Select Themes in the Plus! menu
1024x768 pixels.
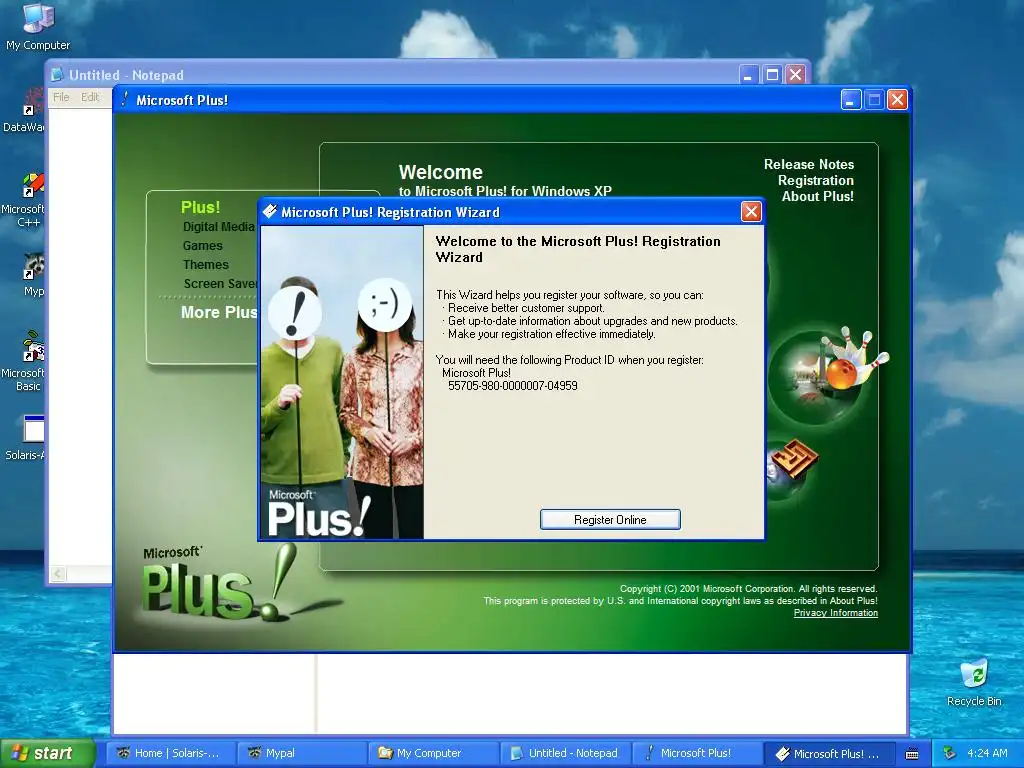coord(206,264)
